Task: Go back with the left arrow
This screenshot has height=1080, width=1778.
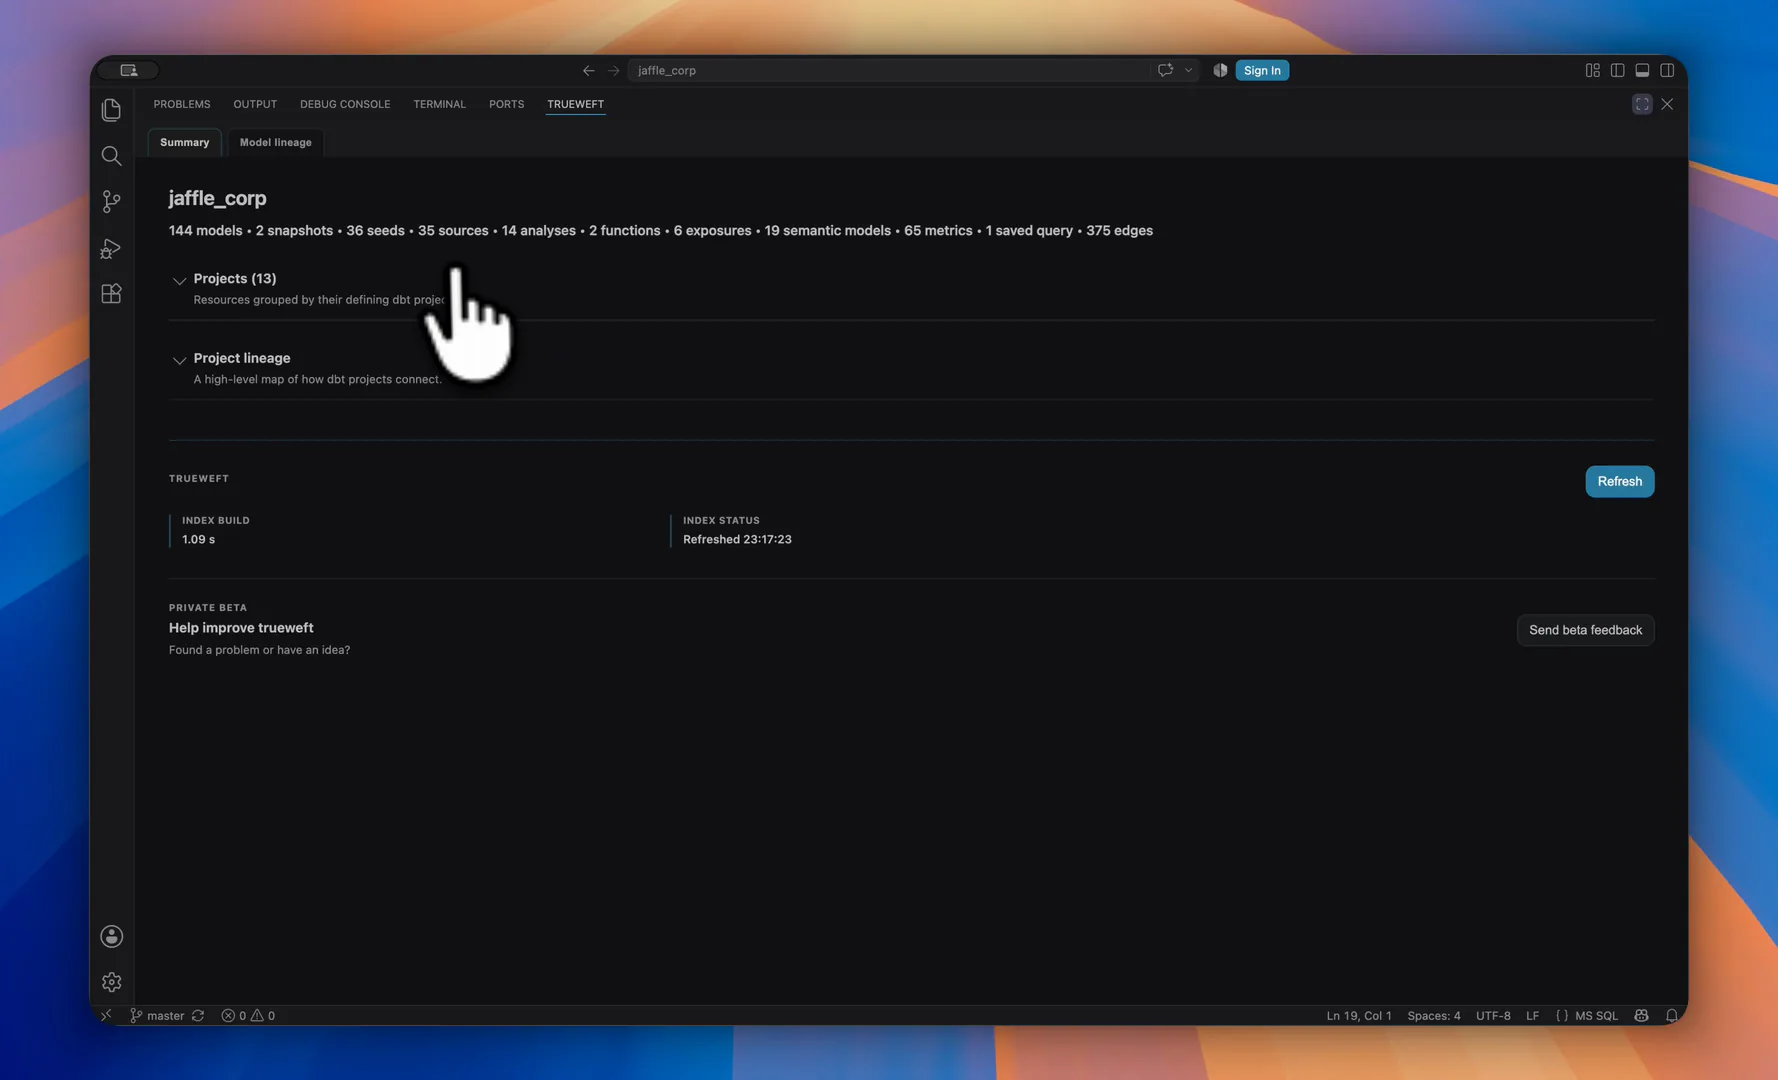Action: (x=588, y=70)
